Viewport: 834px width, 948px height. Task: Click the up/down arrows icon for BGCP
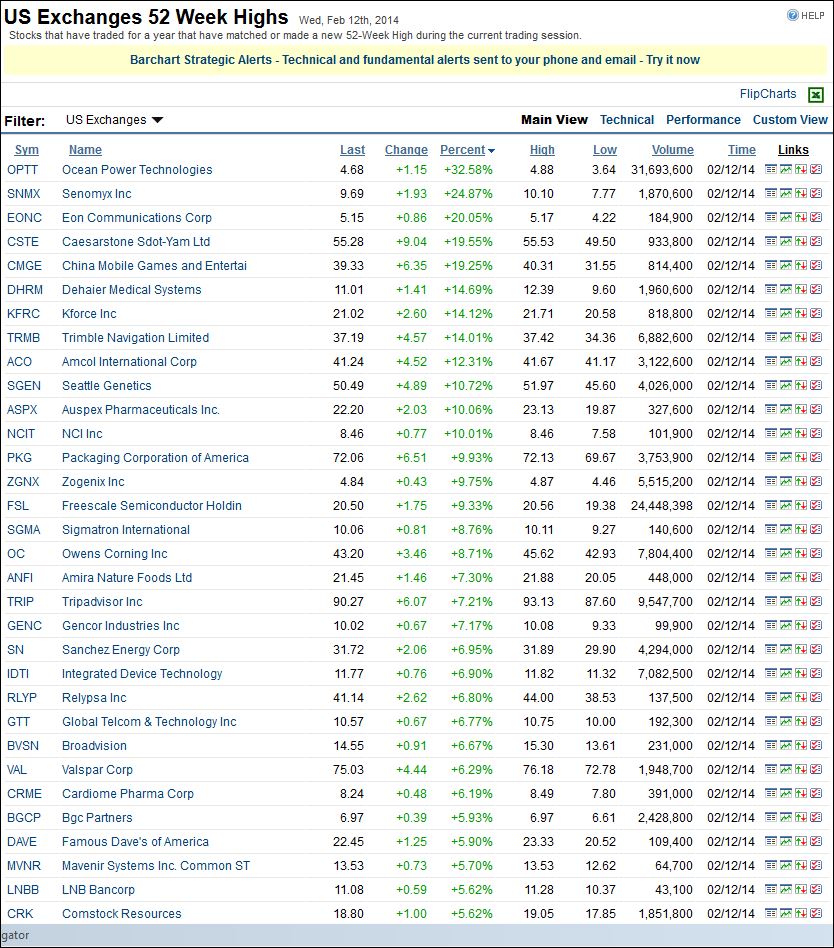801,817
